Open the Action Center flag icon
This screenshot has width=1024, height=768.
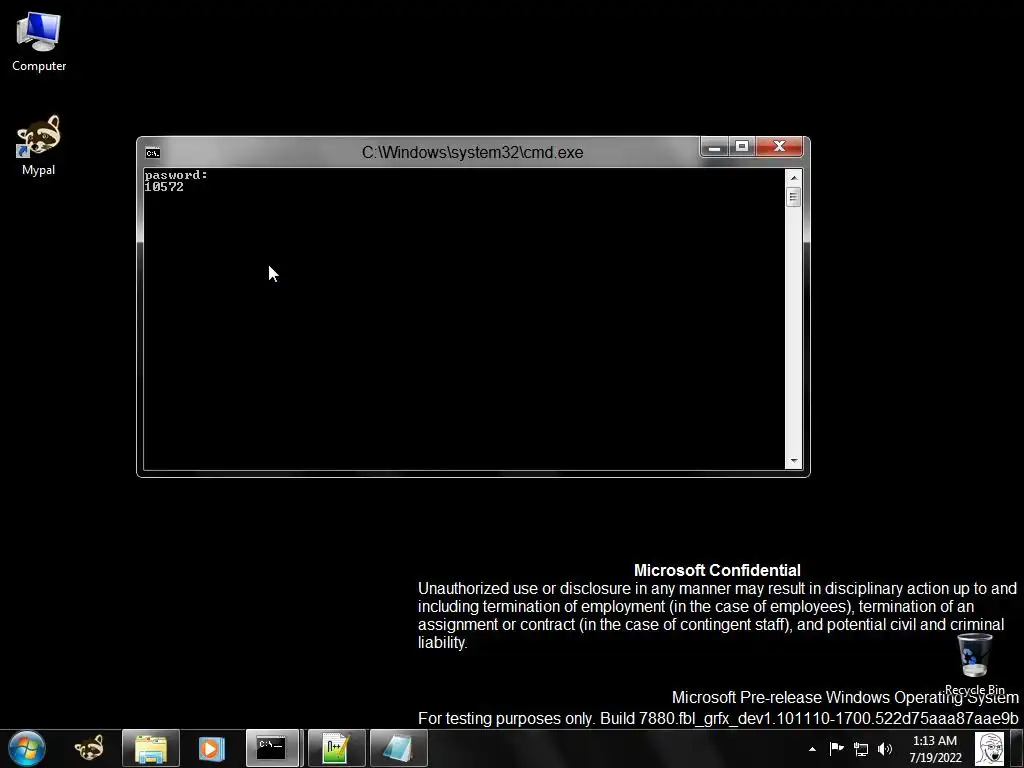[836, 749]
